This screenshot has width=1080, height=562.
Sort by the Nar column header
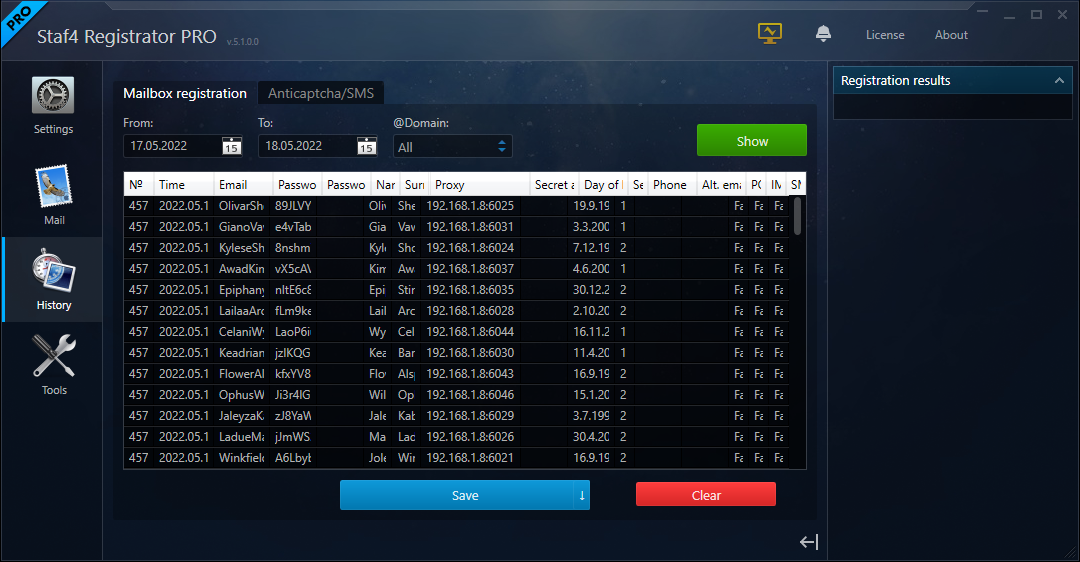click(x=386, y=185)
